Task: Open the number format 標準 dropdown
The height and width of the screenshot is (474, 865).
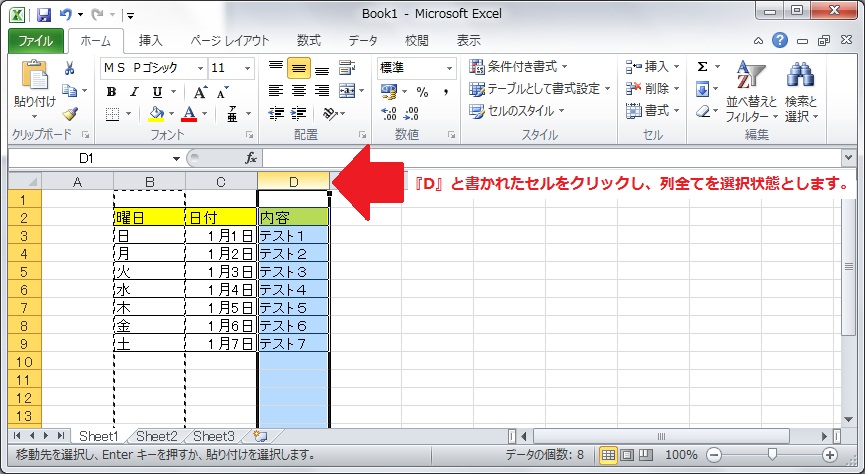Action: pyautogui.click(x=450, y=68)
